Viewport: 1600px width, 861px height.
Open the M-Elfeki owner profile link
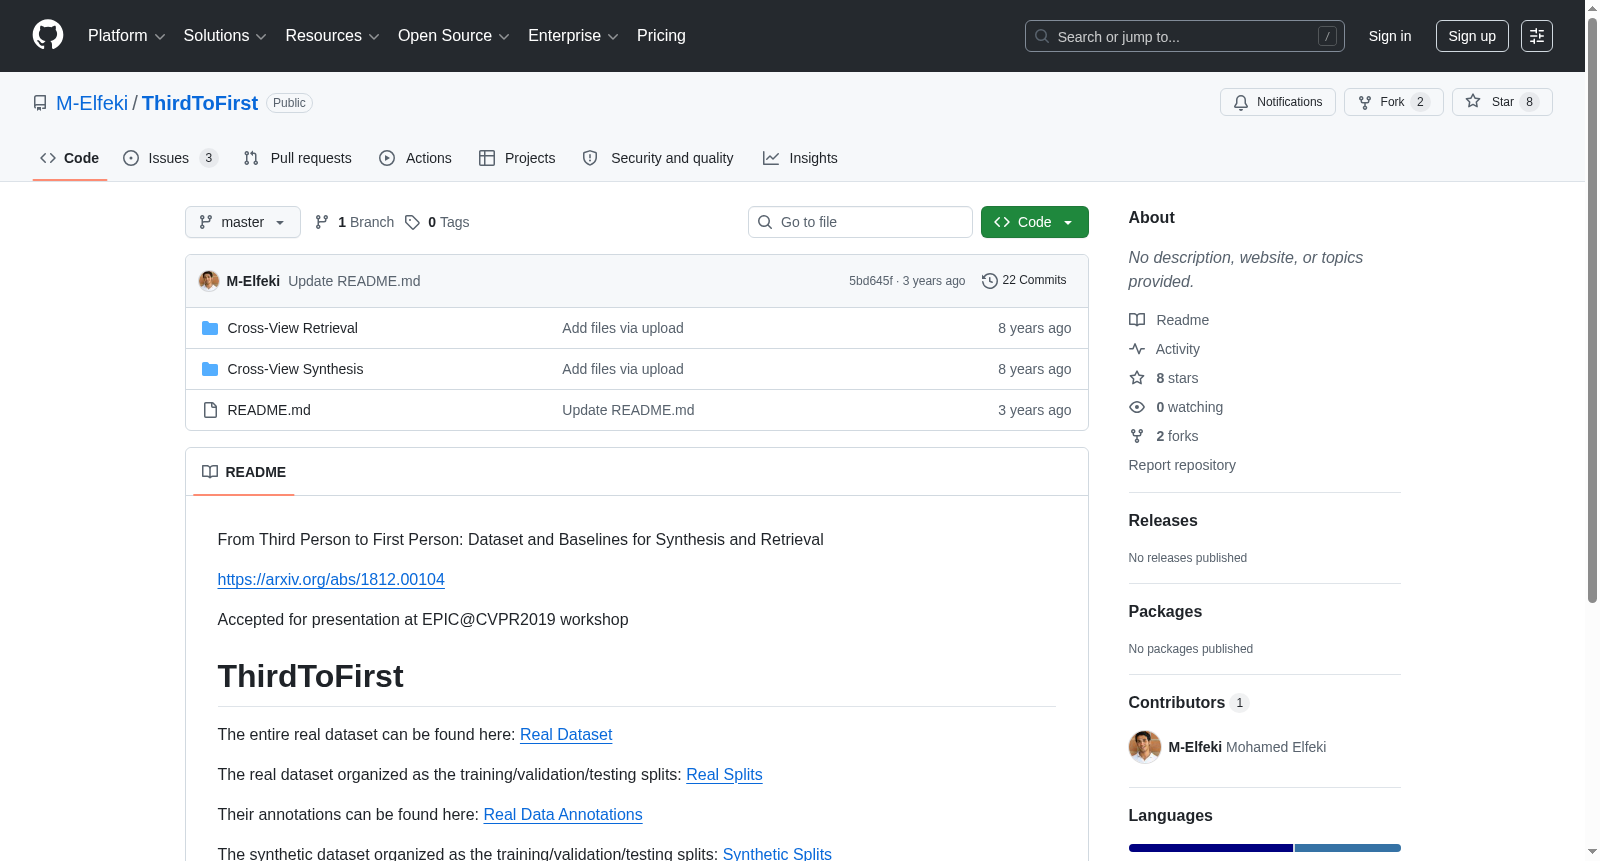[x=92, y=103]
